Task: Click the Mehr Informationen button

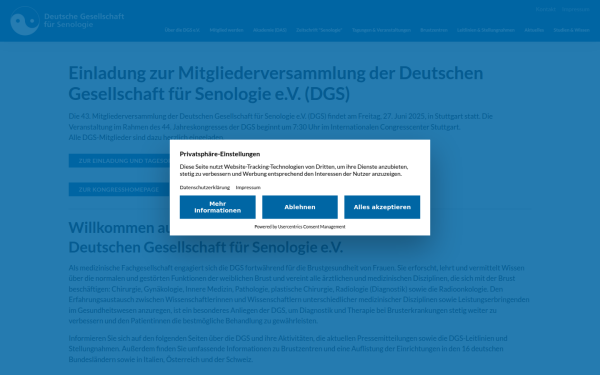Action: (x=218, y=207)
